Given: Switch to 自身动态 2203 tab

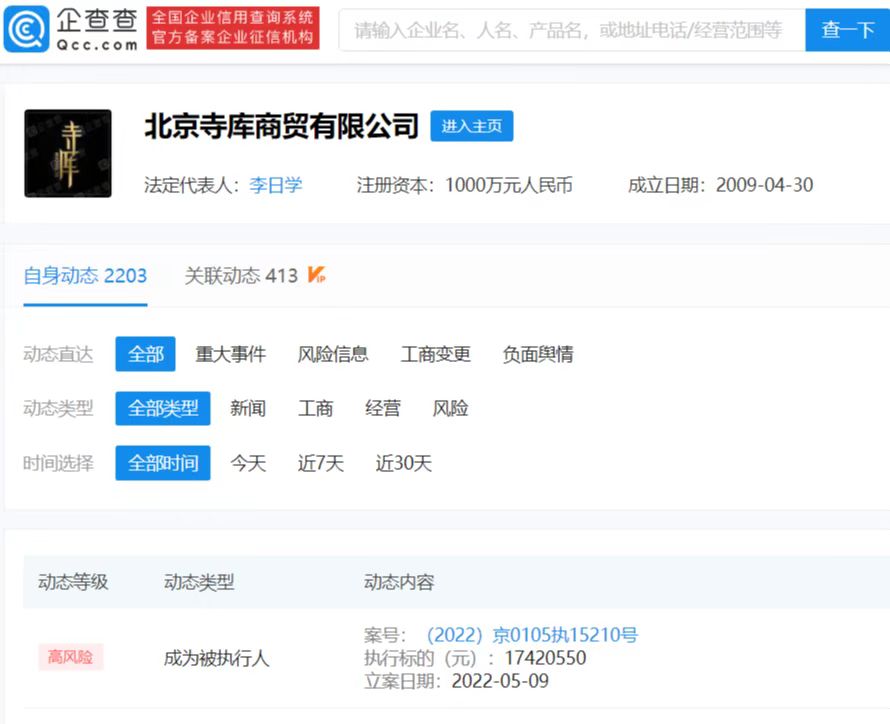Looking at the screenshot, I should tap(85, 276).
